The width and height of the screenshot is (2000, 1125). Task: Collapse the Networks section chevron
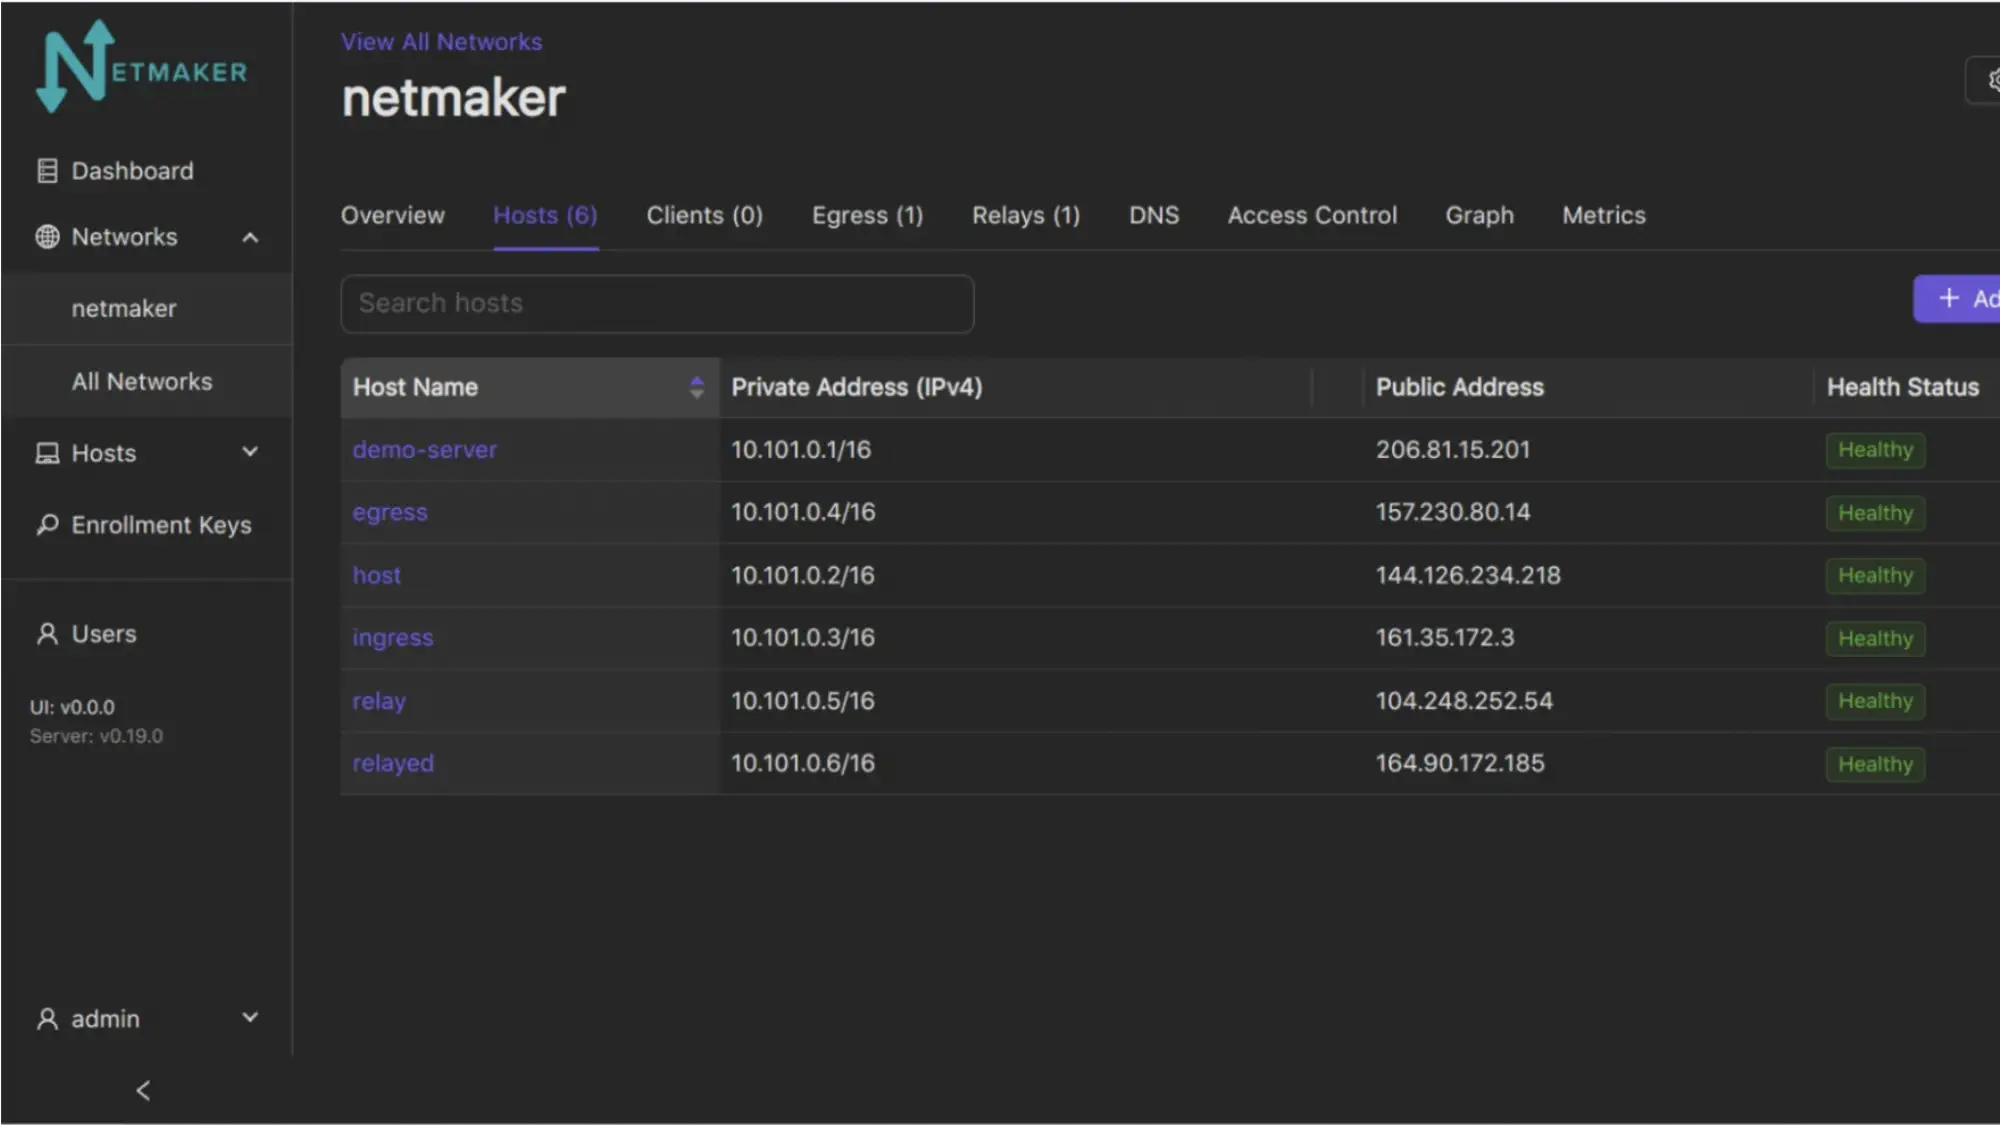[x=249, y=237]
